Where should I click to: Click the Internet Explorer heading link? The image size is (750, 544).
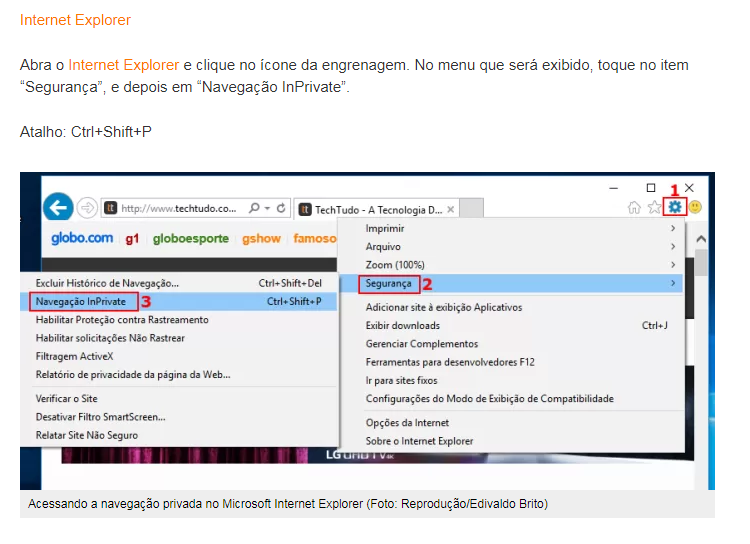click(x=75, y=20)
